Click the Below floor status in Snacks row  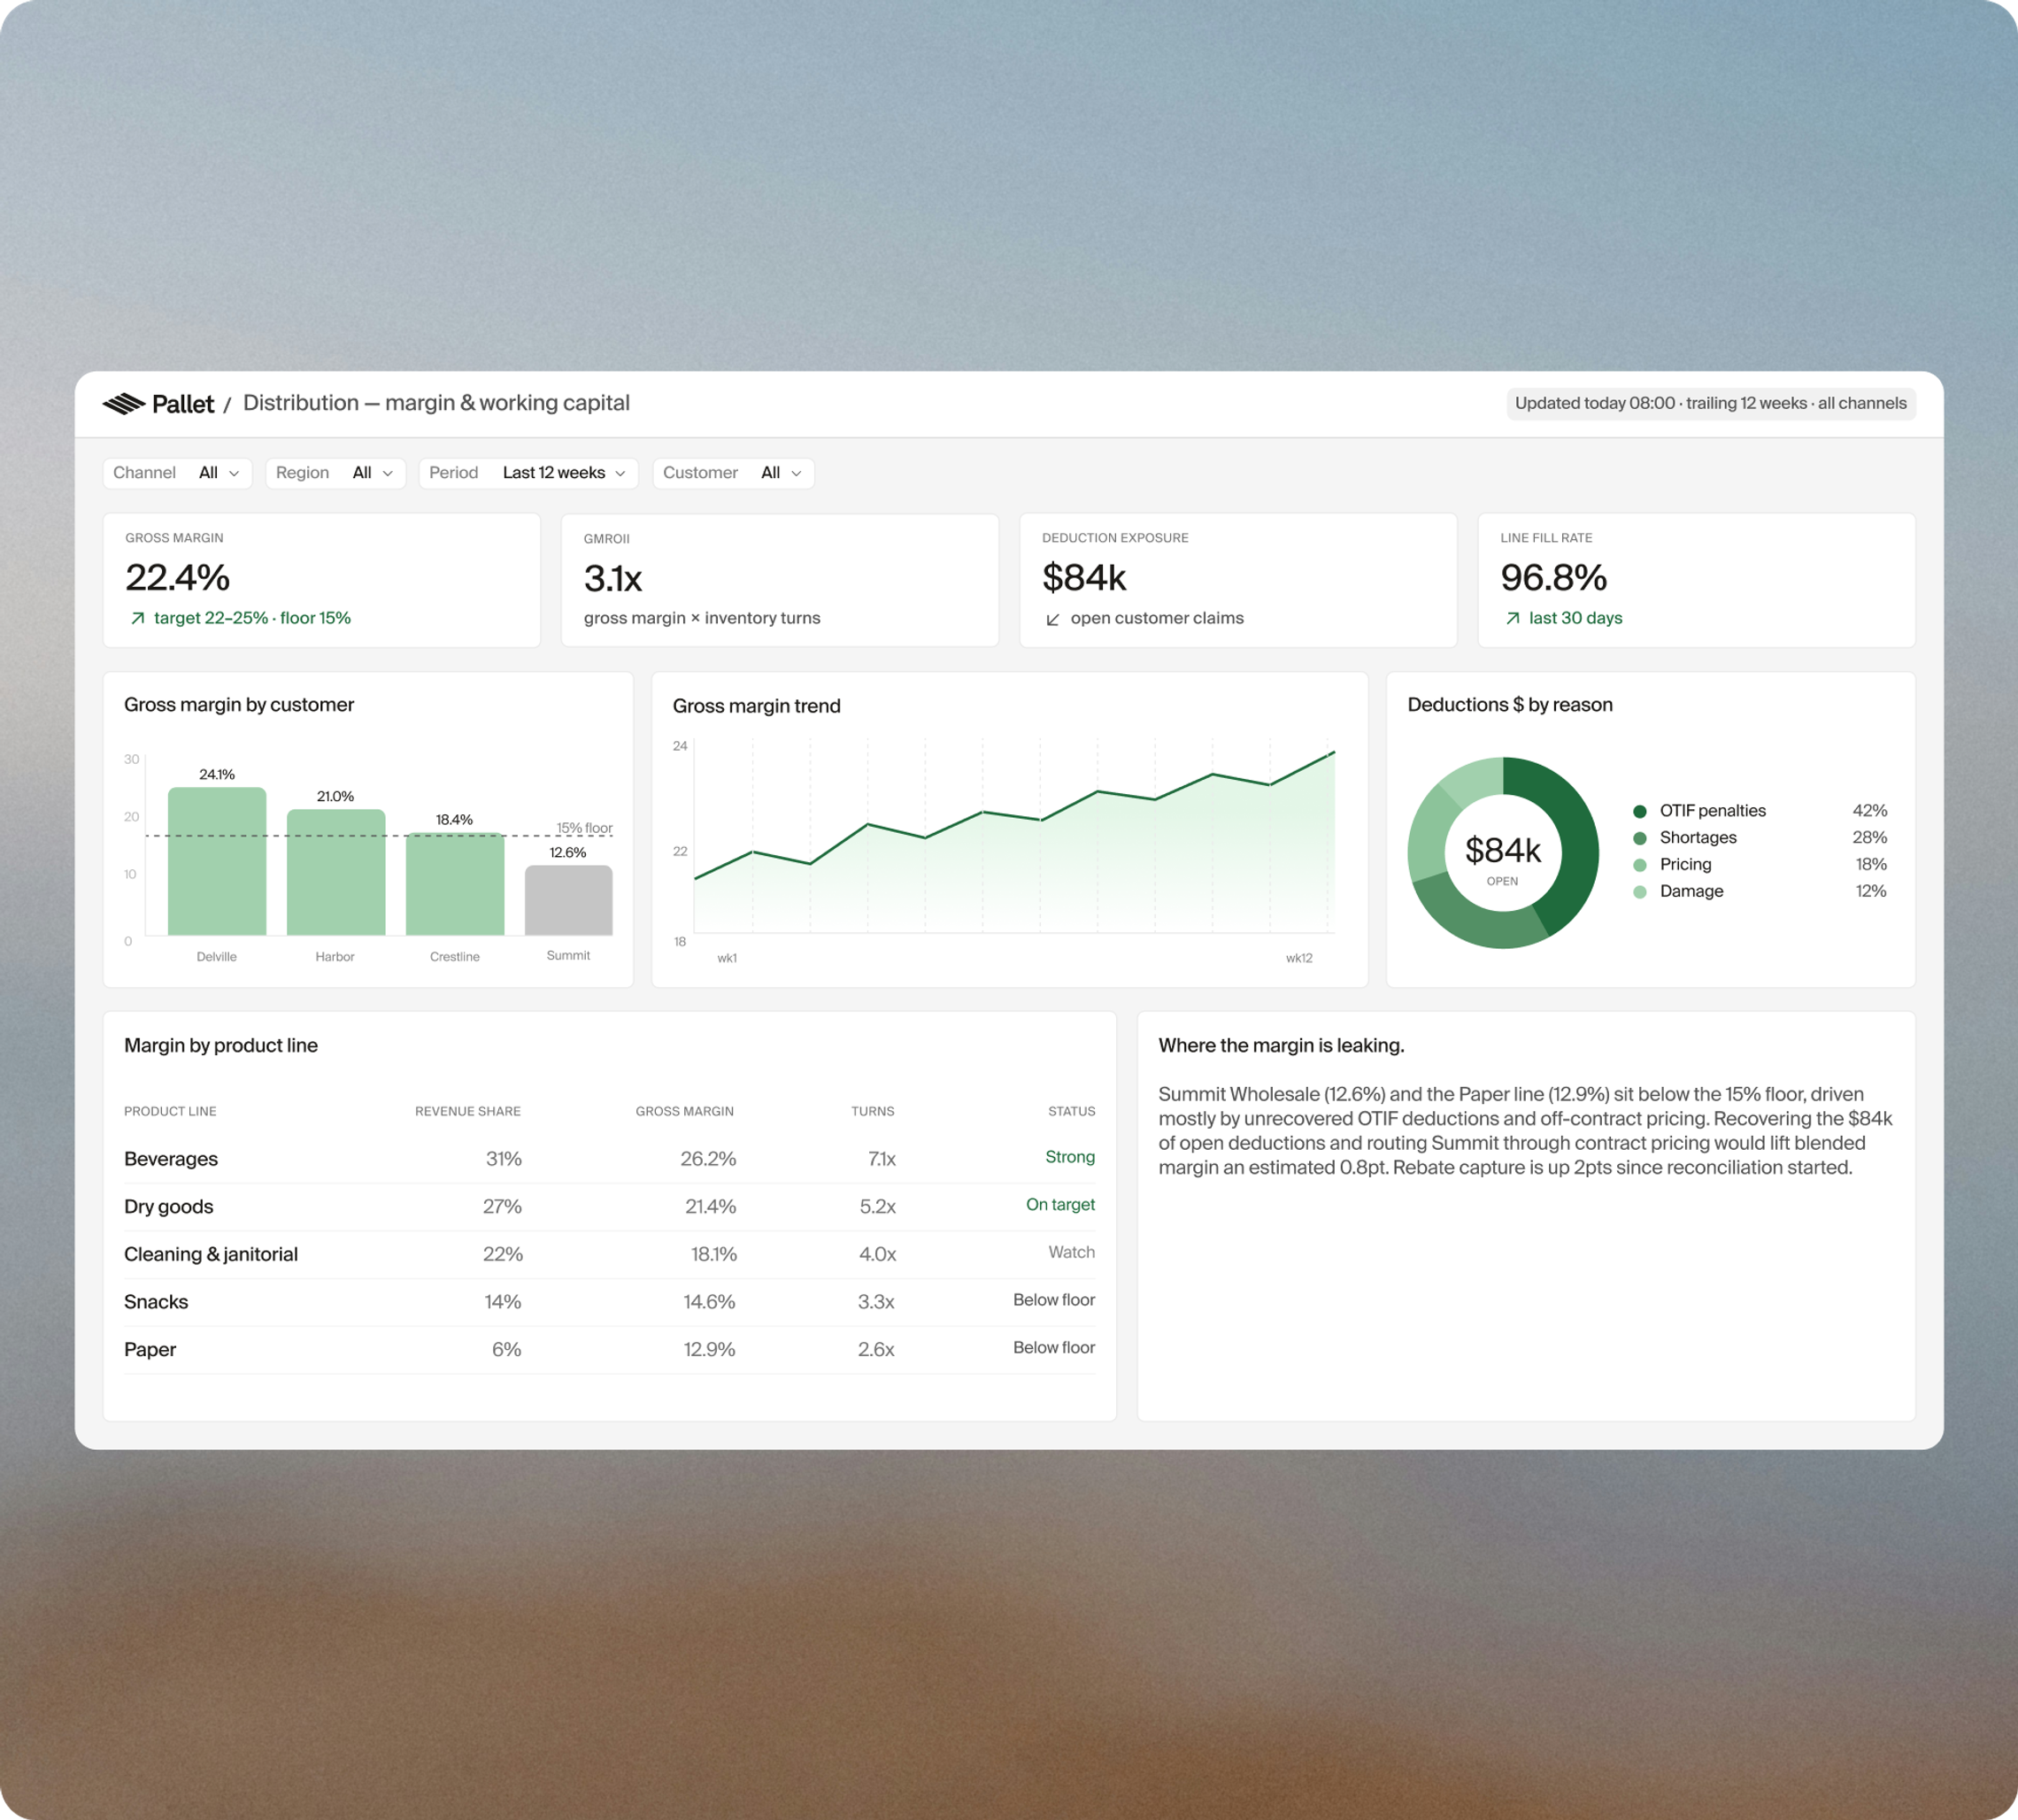pos(1054,1300)
